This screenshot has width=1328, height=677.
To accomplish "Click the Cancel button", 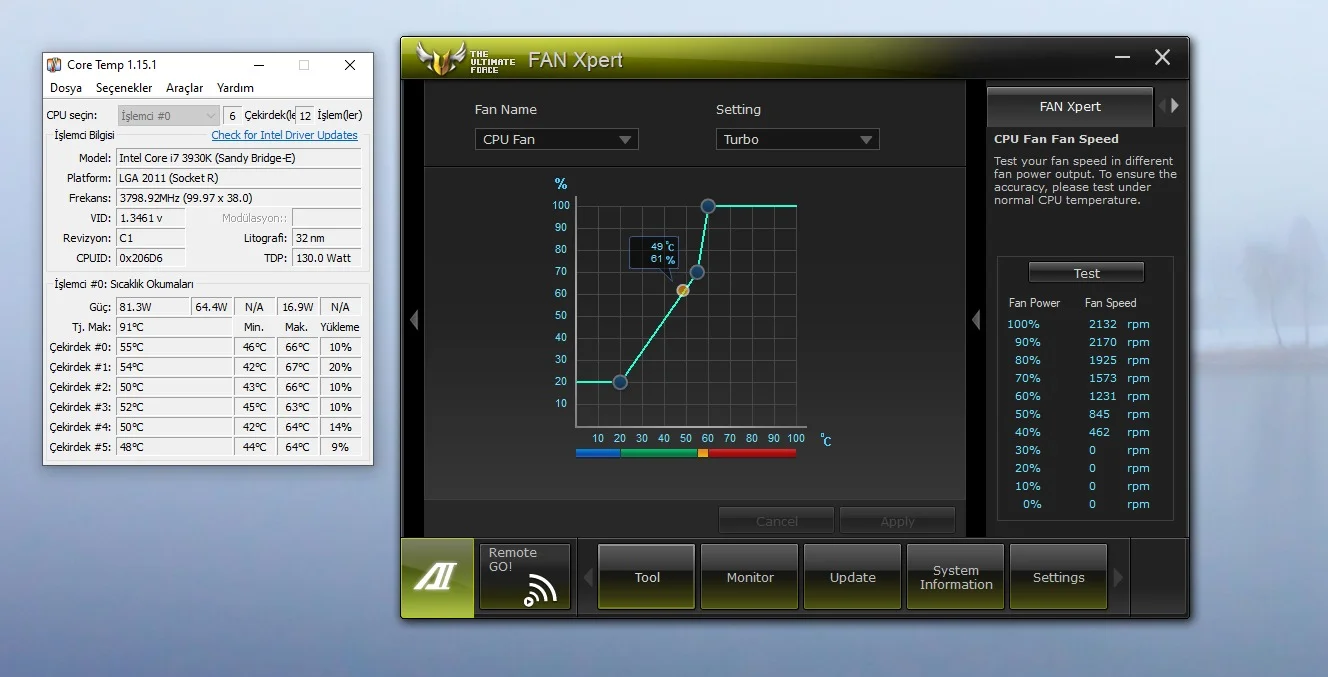I will (x=776, y=521).
